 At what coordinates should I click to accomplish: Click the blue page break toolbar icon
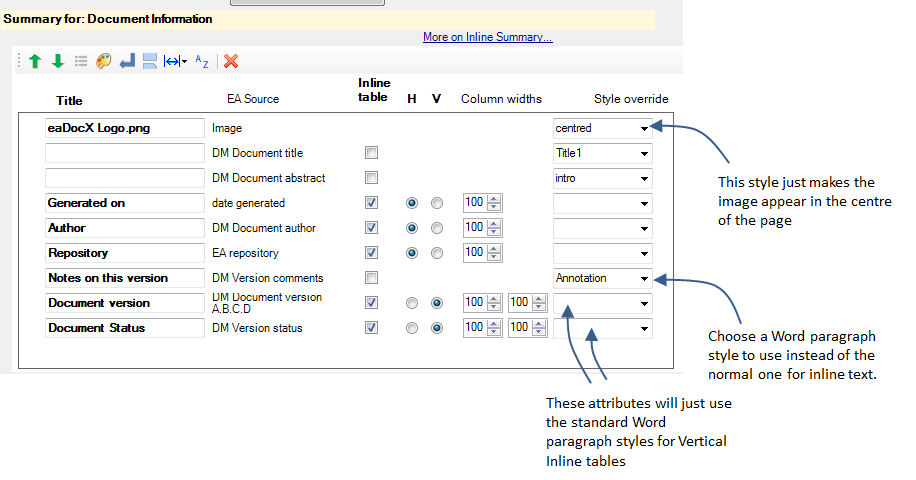click(150, 61)
